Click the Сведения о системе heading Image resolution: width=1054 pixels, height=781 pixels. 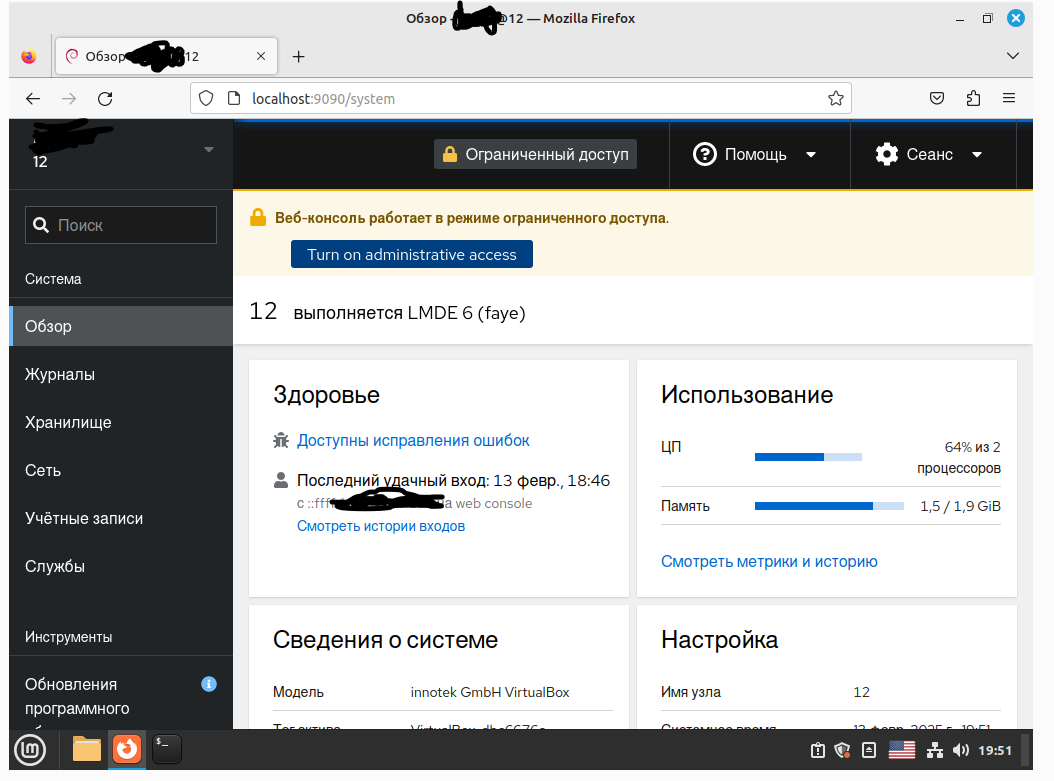click(x=385, y=639)
